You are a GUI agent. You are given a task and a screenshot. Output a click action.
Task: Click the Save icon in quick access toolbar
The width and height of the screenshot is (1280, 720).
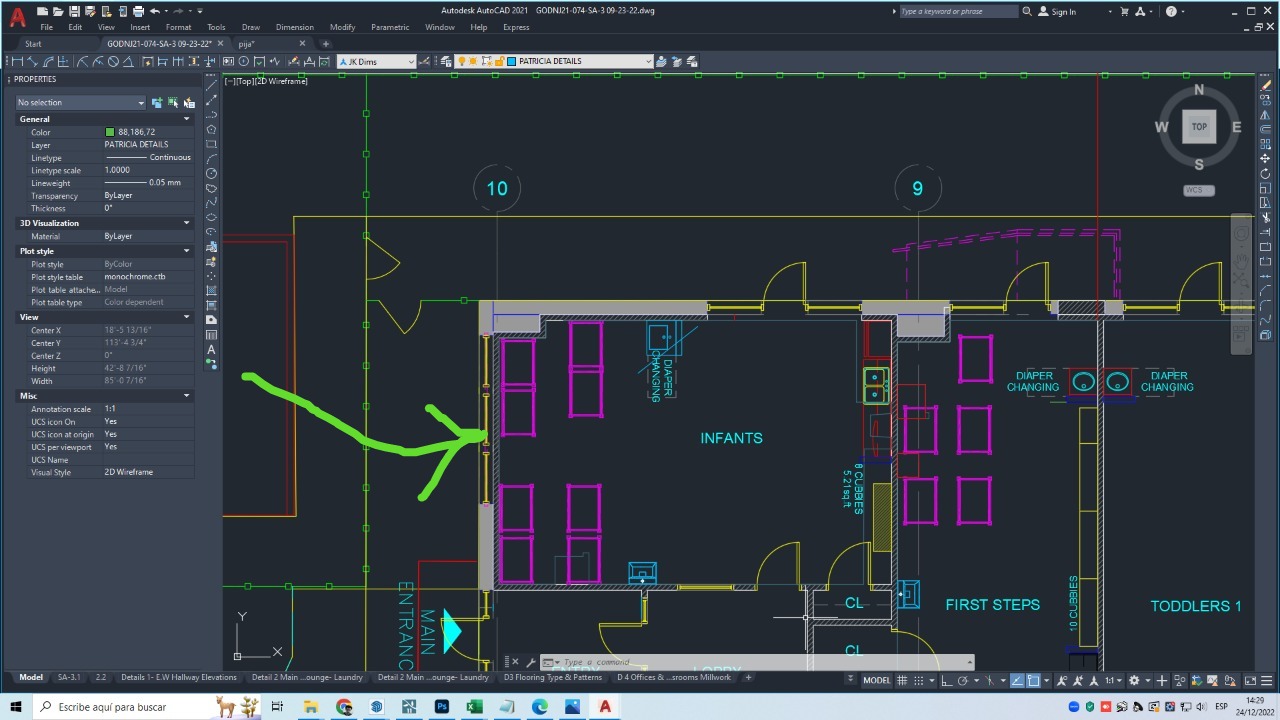(74, 11)
